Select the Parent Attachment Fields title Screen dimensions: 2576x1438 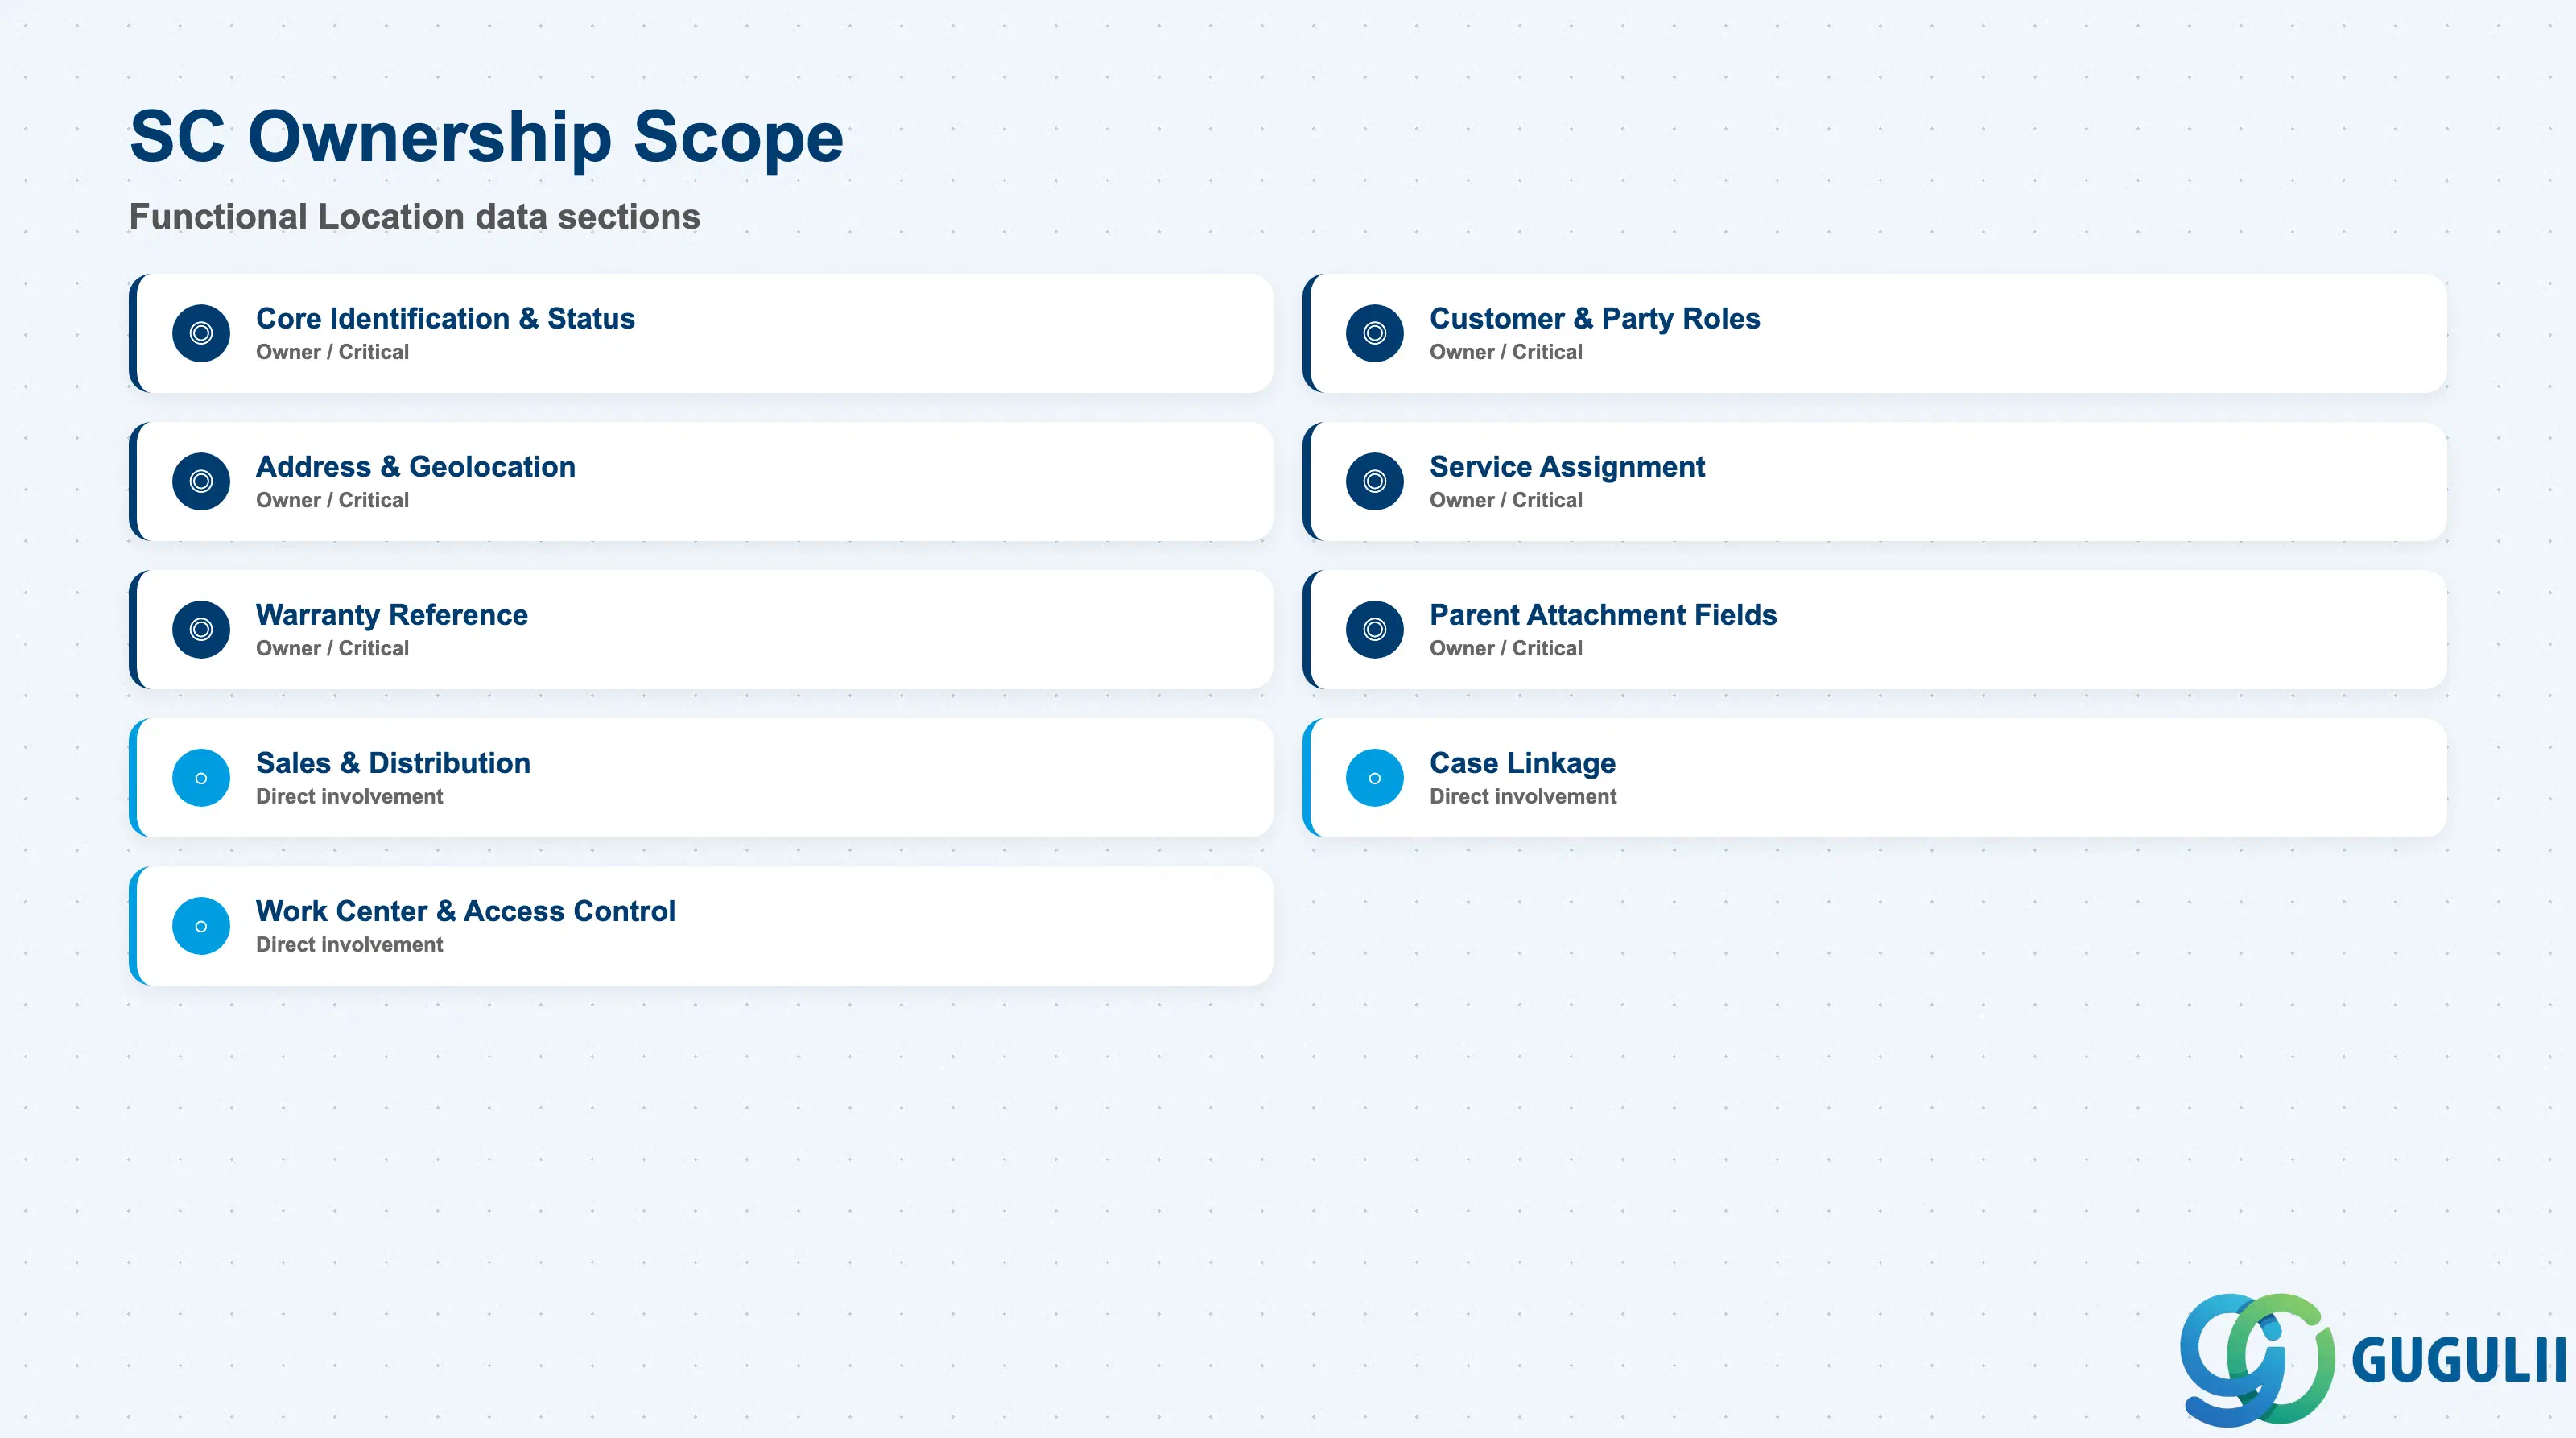(x=1603, y=614)
